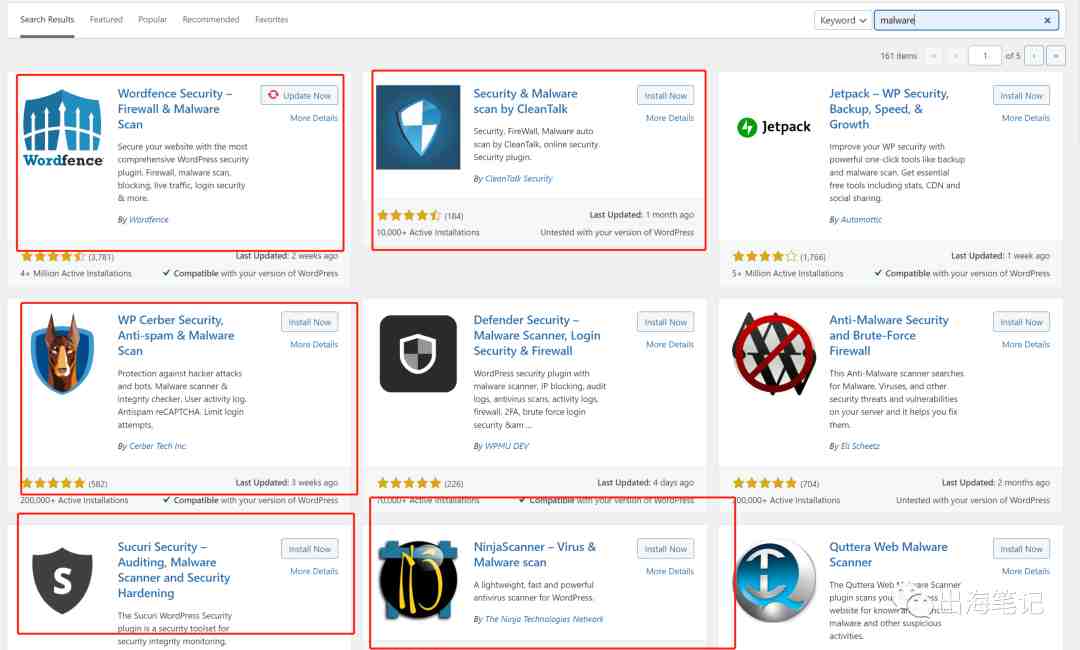Open More Details for CleanTalk plugin
Viewport: 1080px width, 650px height.
point(670,118)
